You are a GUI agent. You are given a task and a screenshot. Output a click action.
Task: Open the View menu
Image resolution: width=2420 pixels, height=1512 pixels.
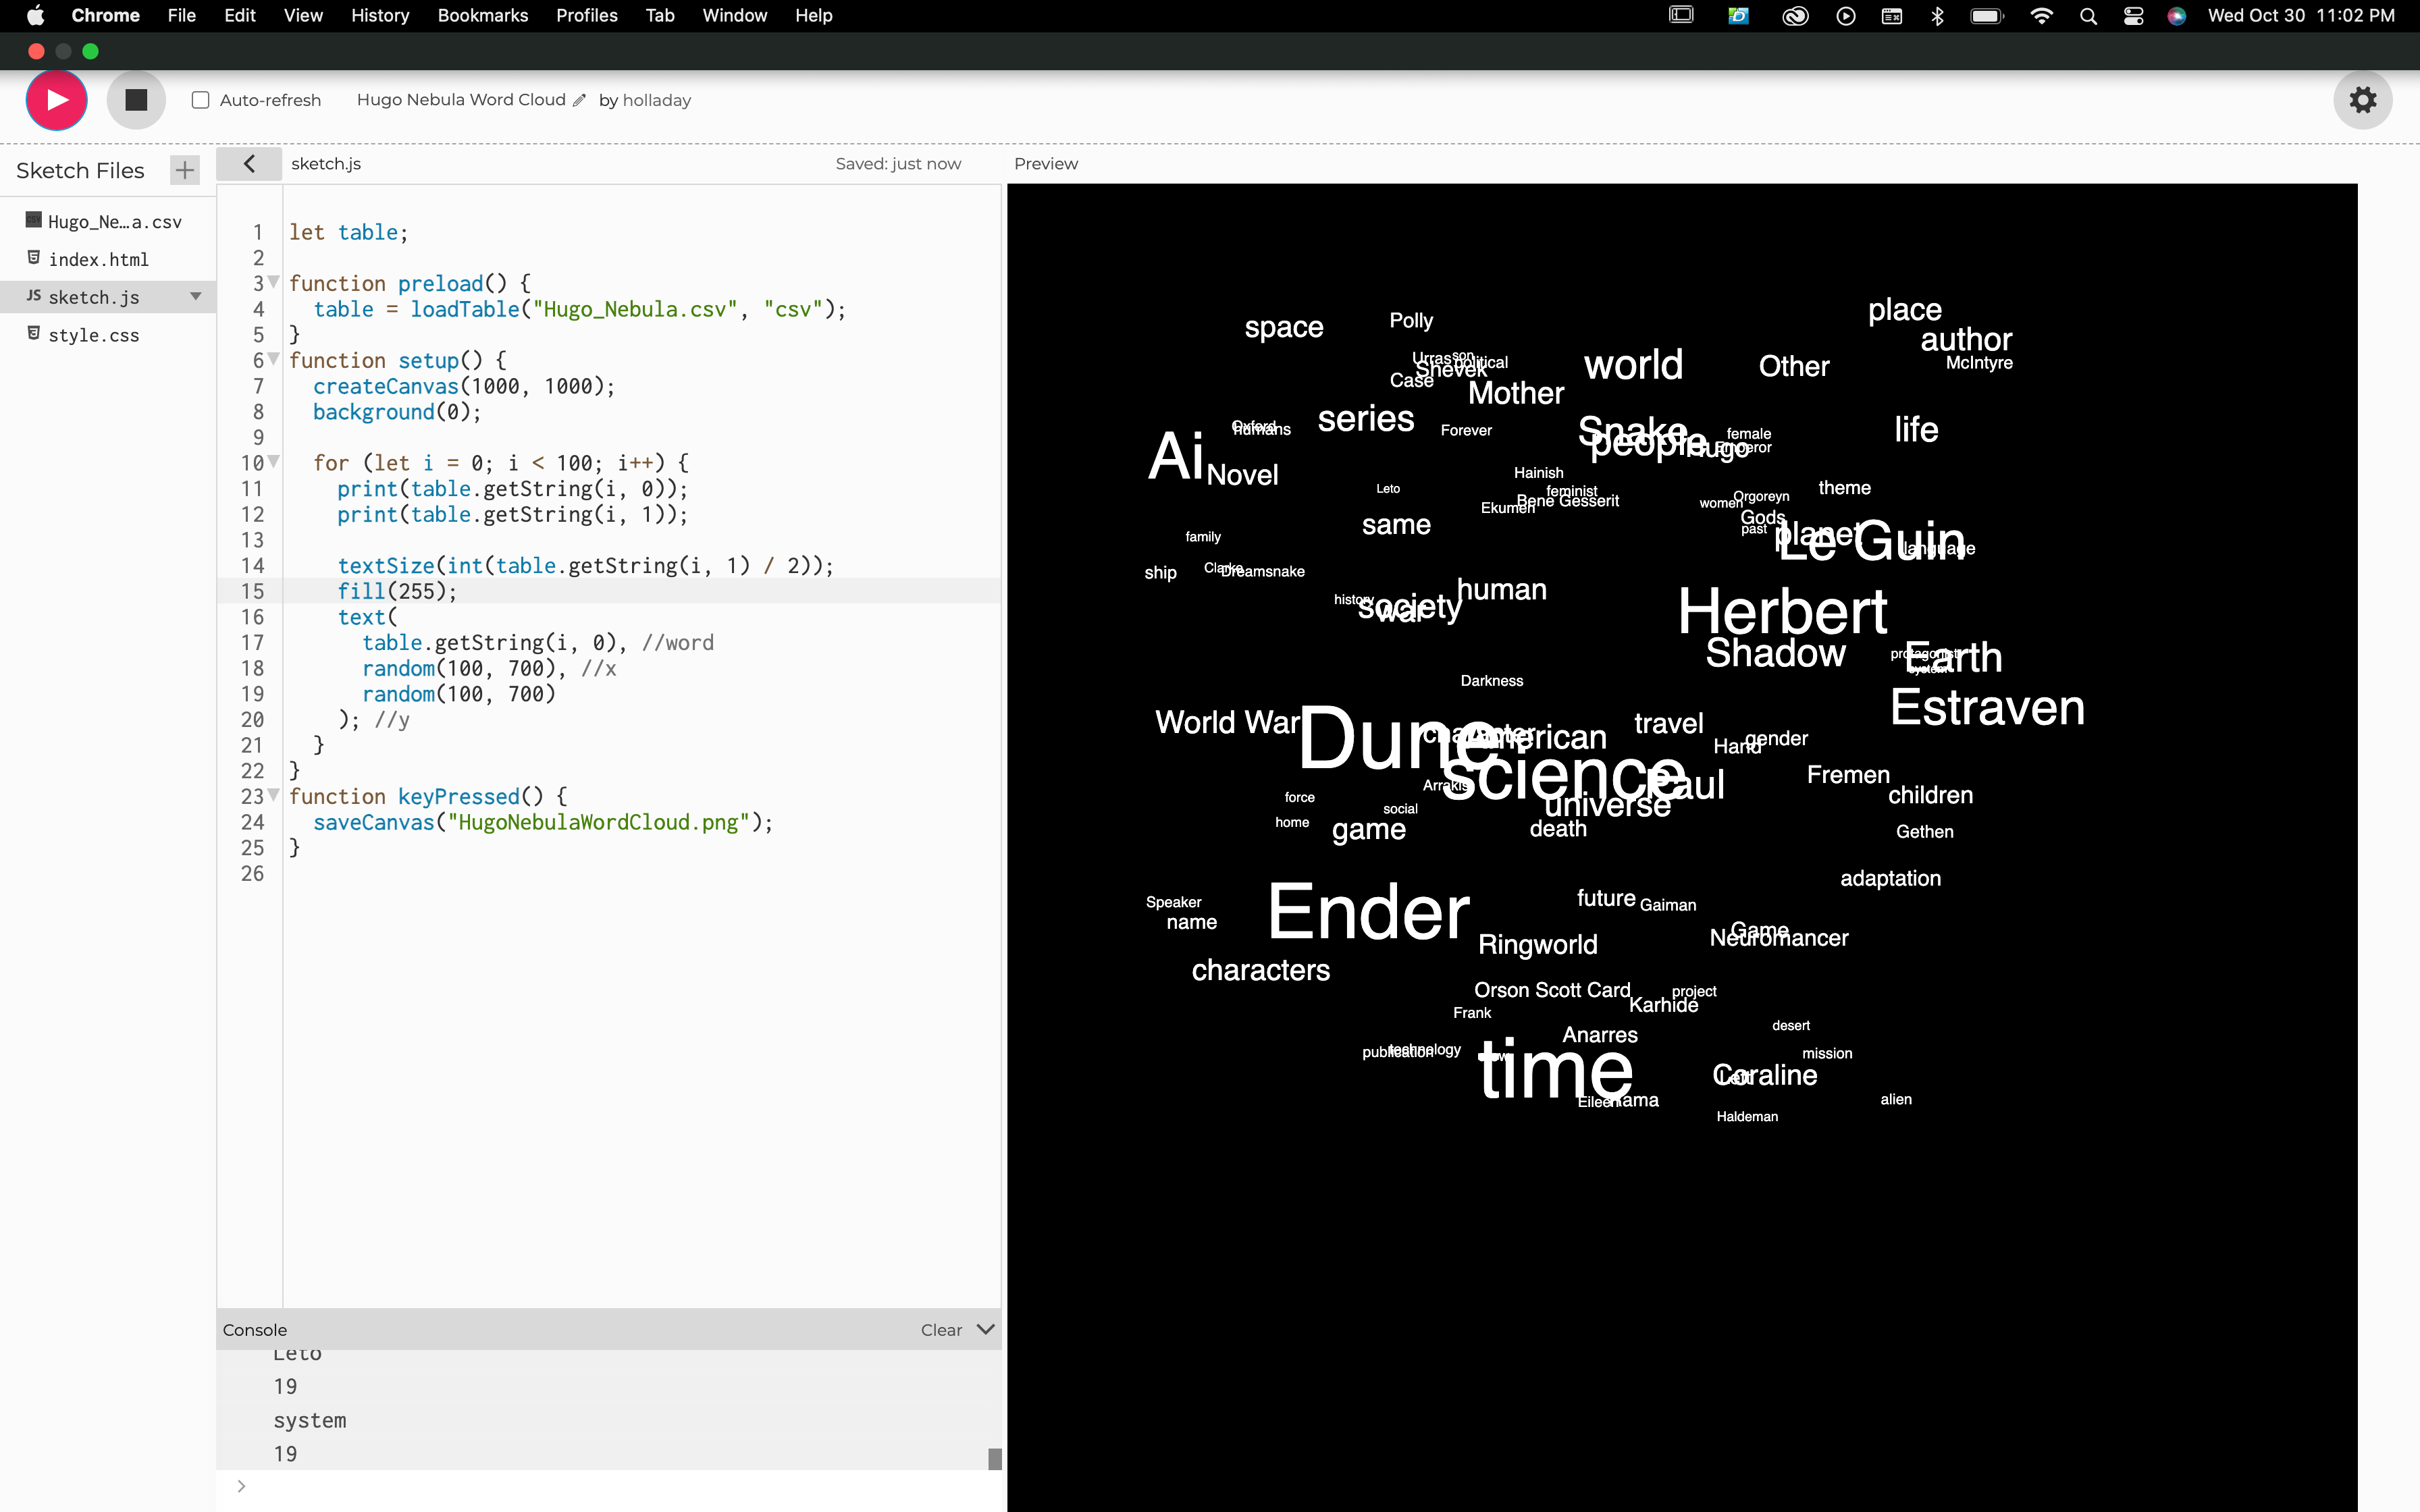click(x=303, y=16)
